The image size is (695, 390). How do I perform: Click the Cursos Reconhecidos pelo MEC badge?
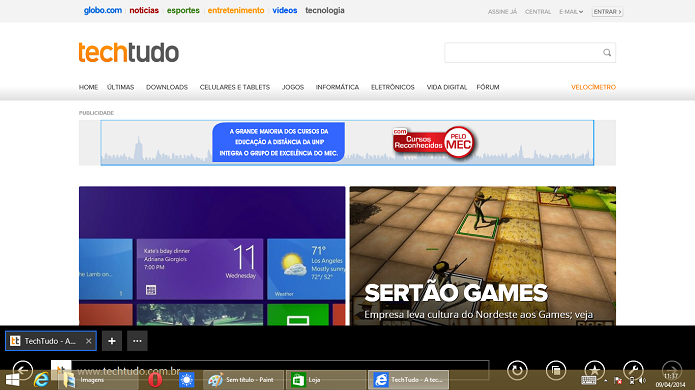pyautogui.click(x=434, y=143)
